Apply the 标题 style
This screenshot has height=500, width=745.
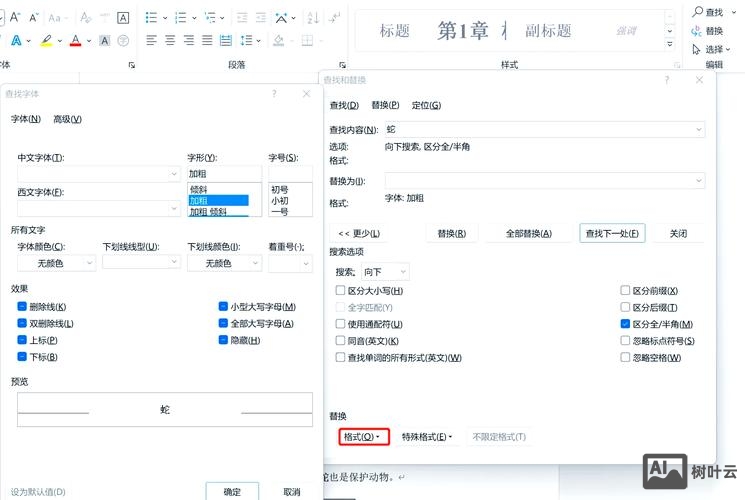tap(395, 31)
